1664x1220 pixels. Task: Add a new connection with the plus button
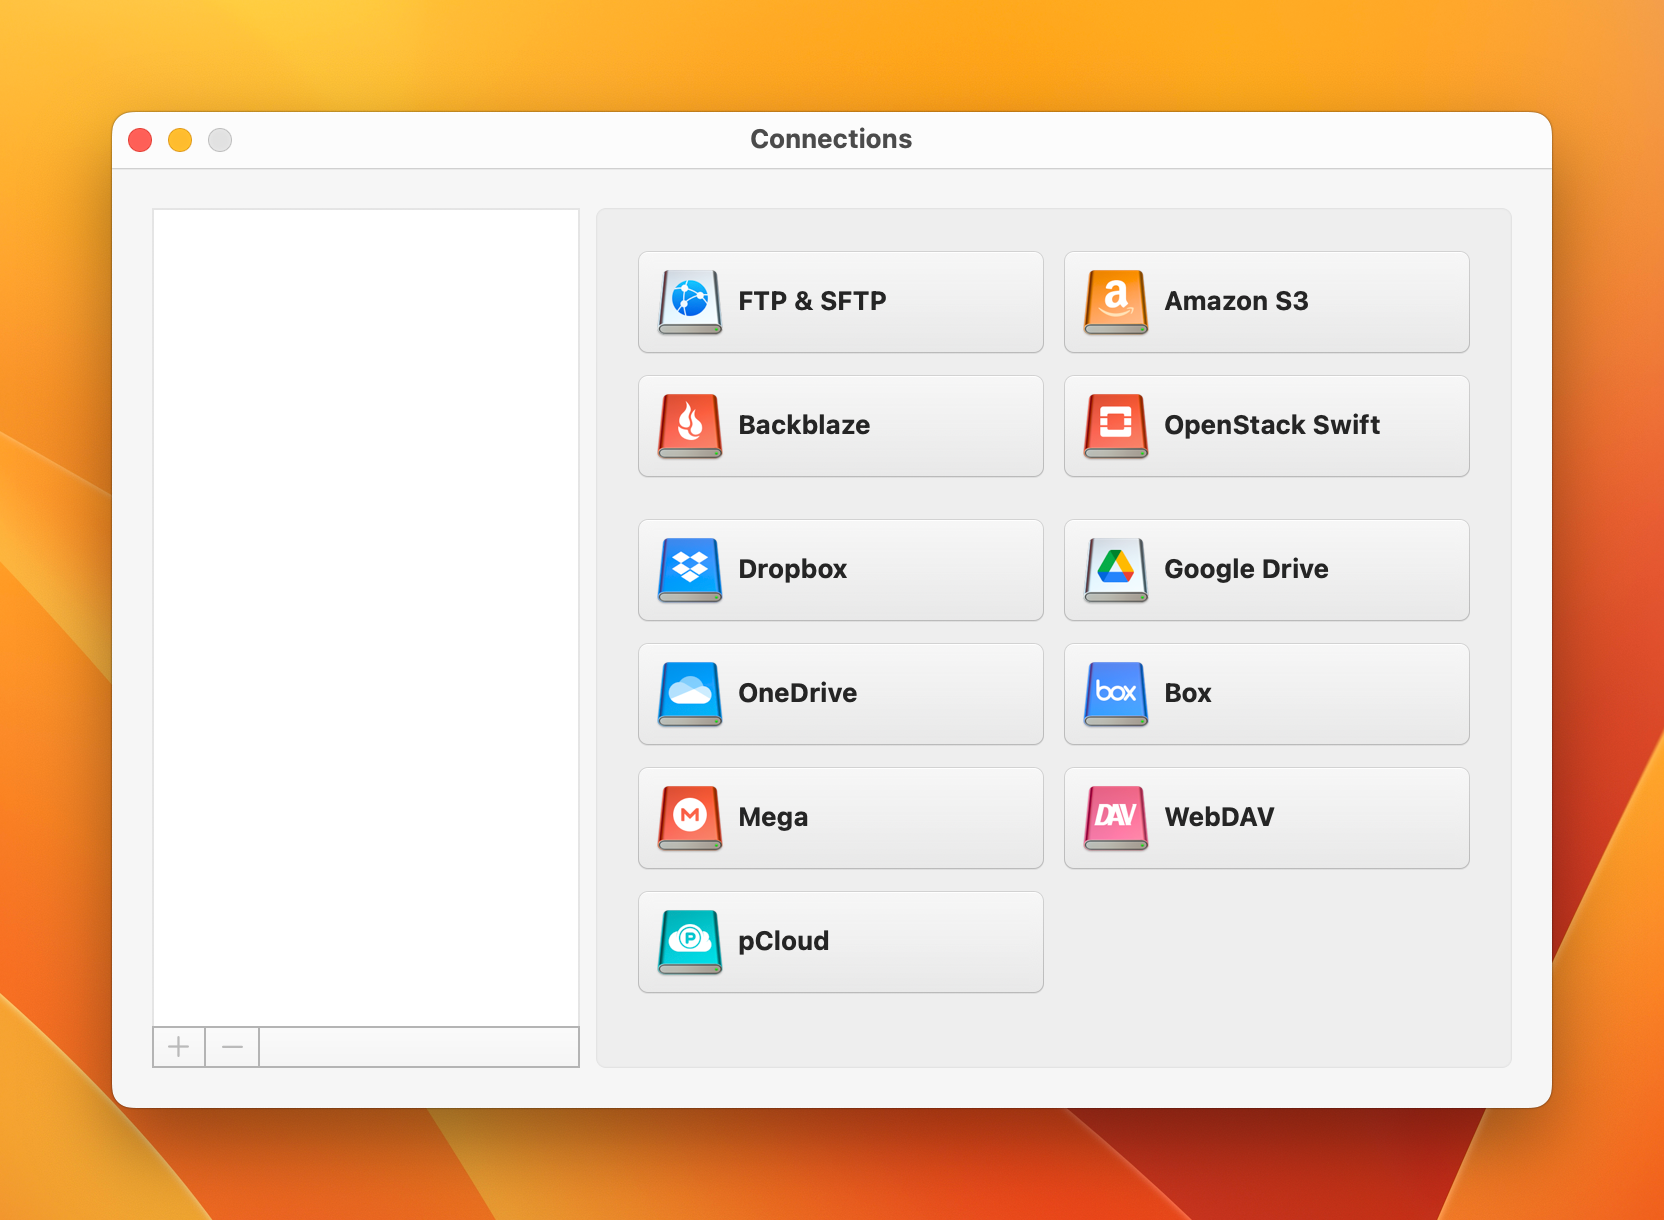point(178,1047)
